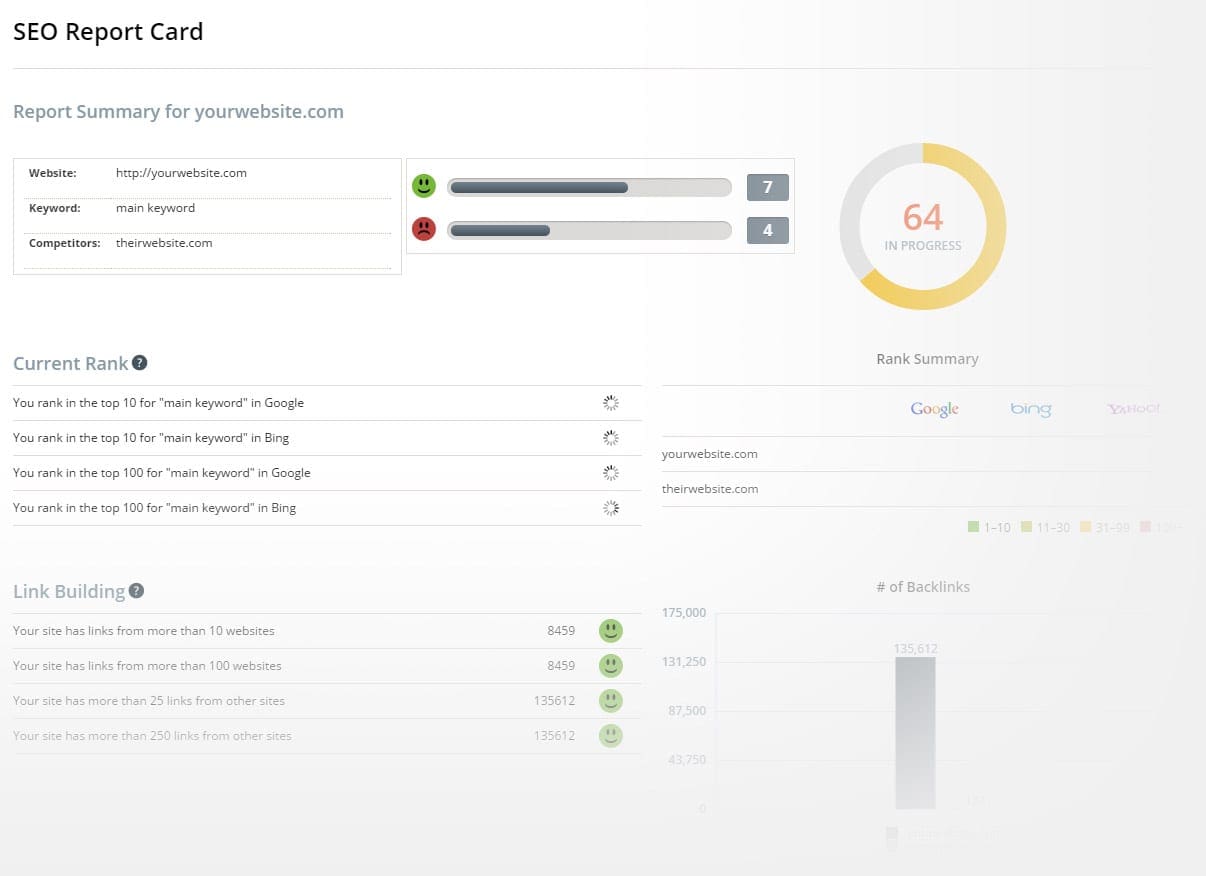Click the Link Building help question icon
This screenshot has height=876, width=1206.
point(137,591)
